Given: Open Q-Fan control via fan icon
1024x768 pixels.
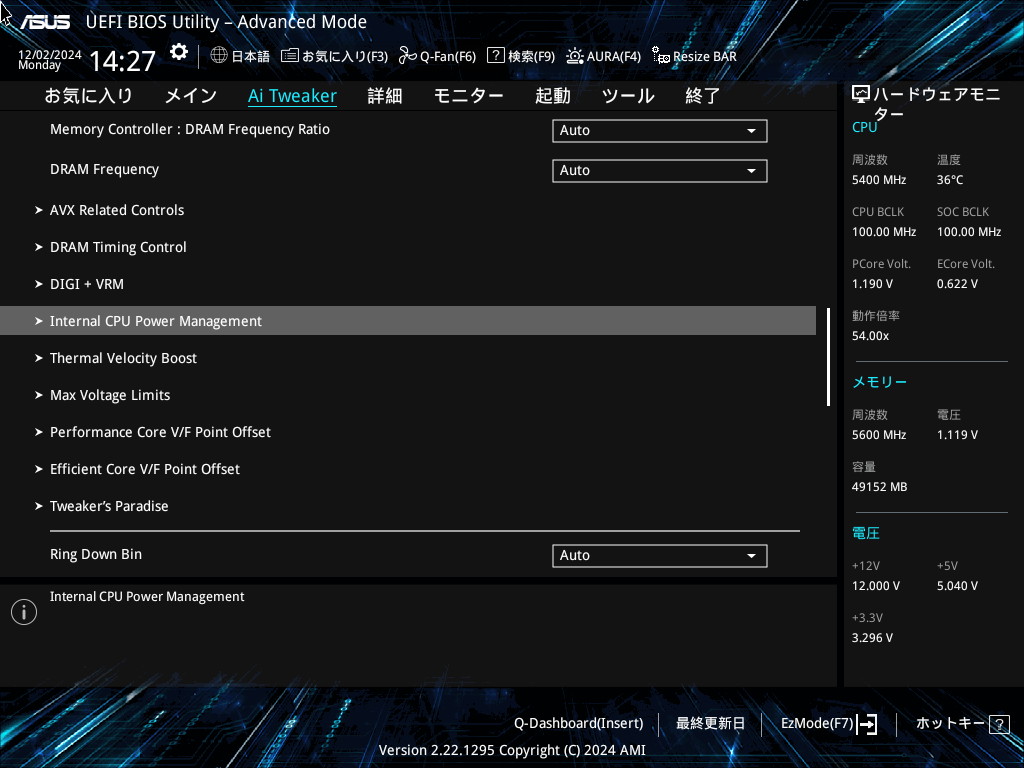Looking at the screenshot, I should tap(408, 56).
